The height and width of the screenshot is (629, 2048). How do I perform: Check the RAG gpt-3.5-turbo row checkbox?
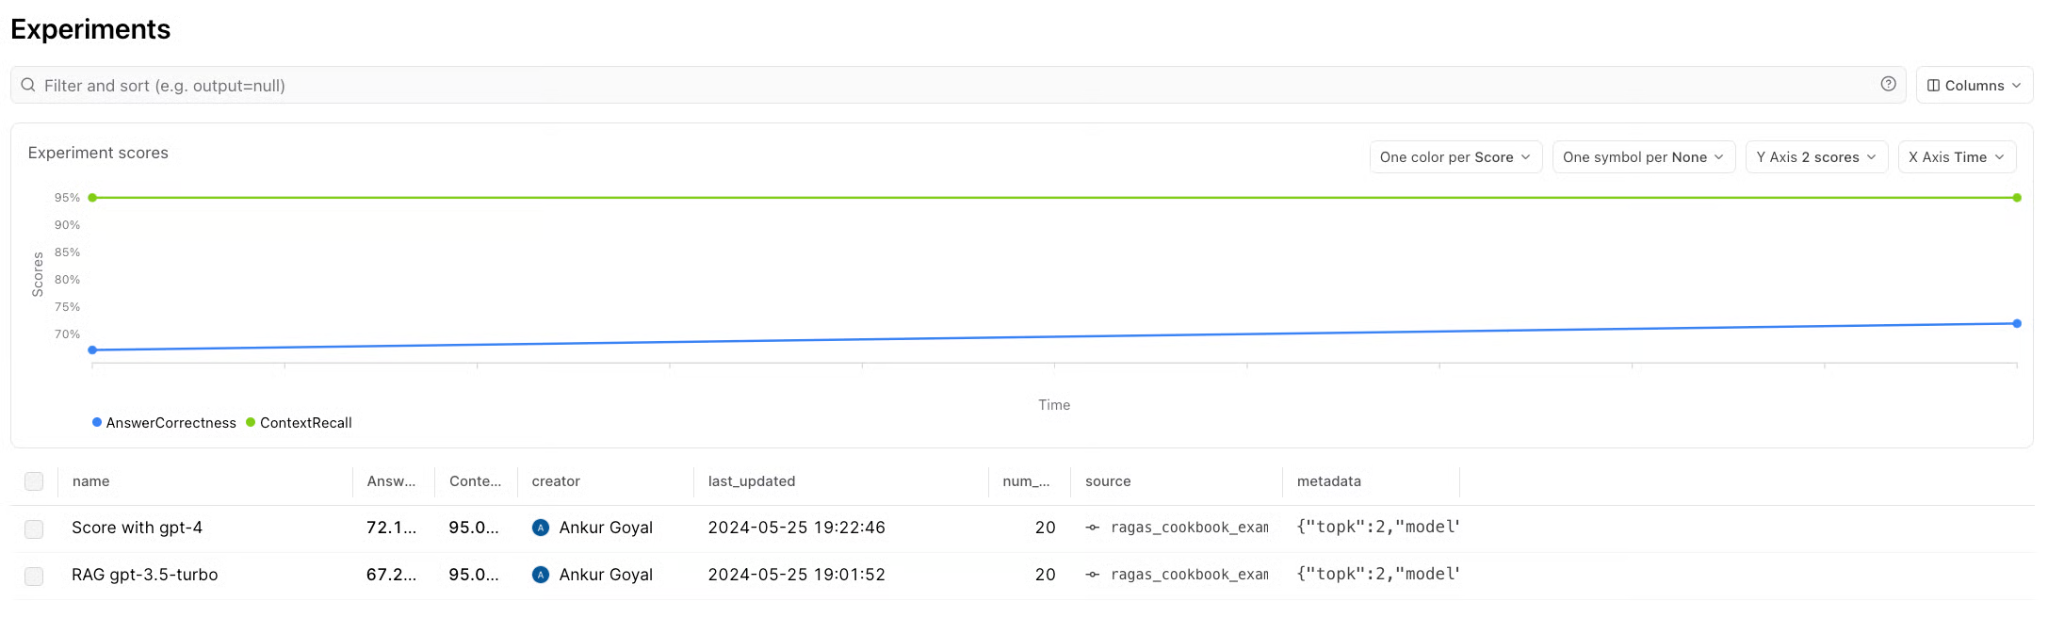[x=34, y=576]
